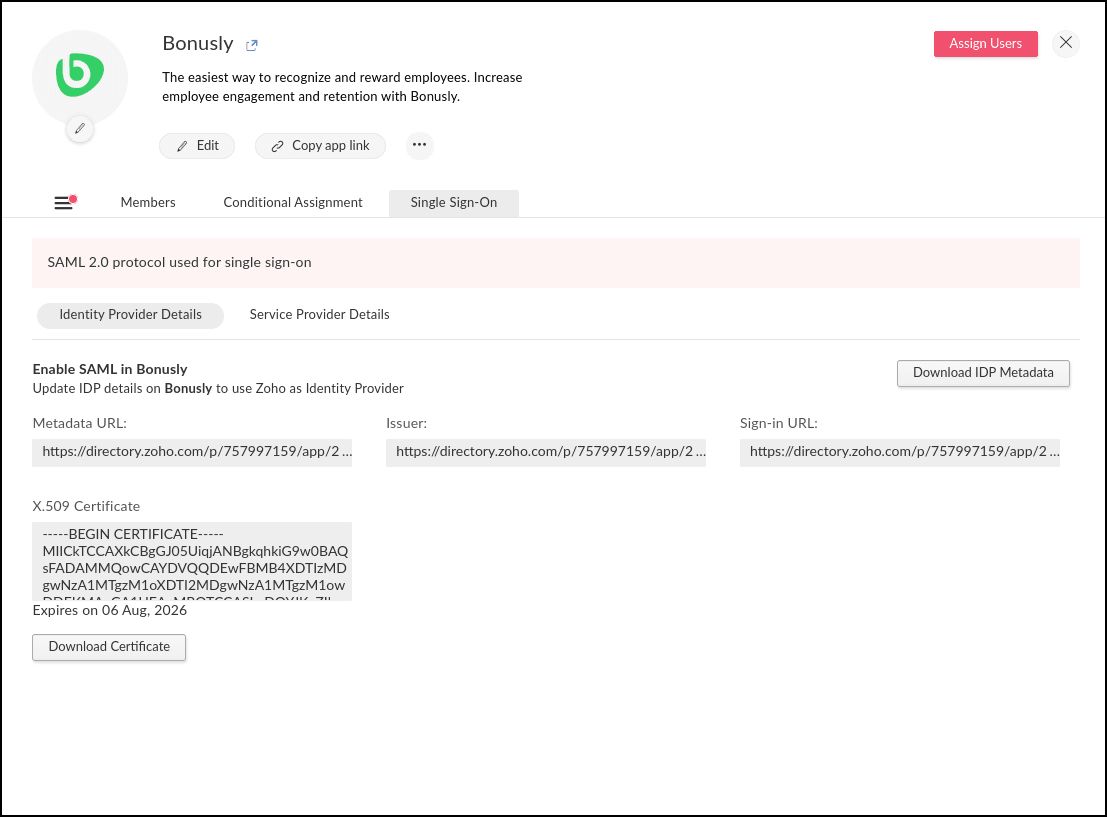Open the Bonusly external link icon
The height and width of the screenshot is (817, 1107).
point(251,45)
